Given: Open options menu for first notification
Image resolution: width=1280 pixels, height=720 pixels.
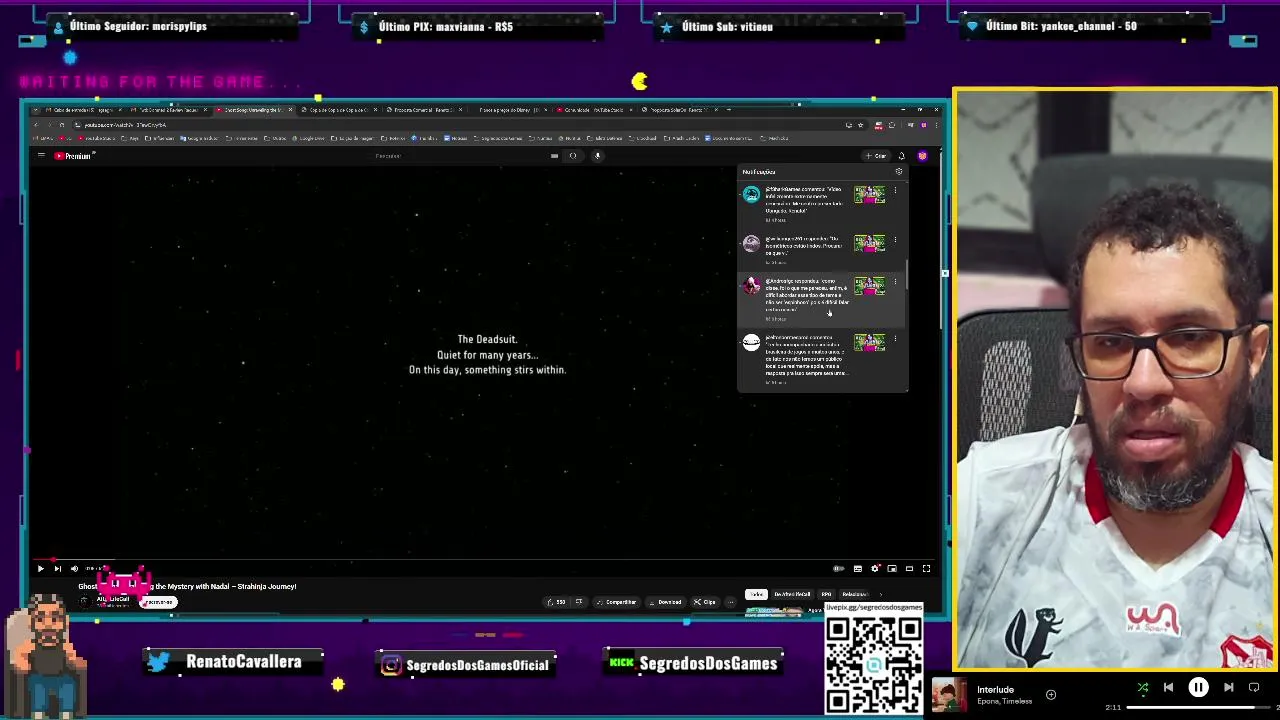Looking at the screenshot, I should pos(895,190).
